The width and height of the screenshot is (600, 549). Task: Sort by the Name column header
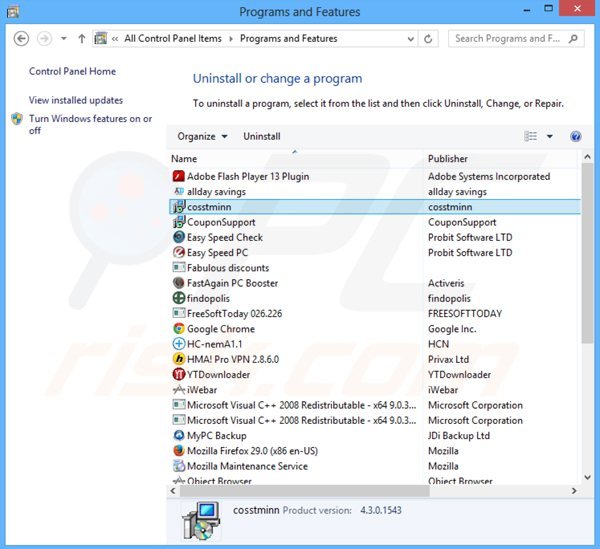click(x=185, y=159)
